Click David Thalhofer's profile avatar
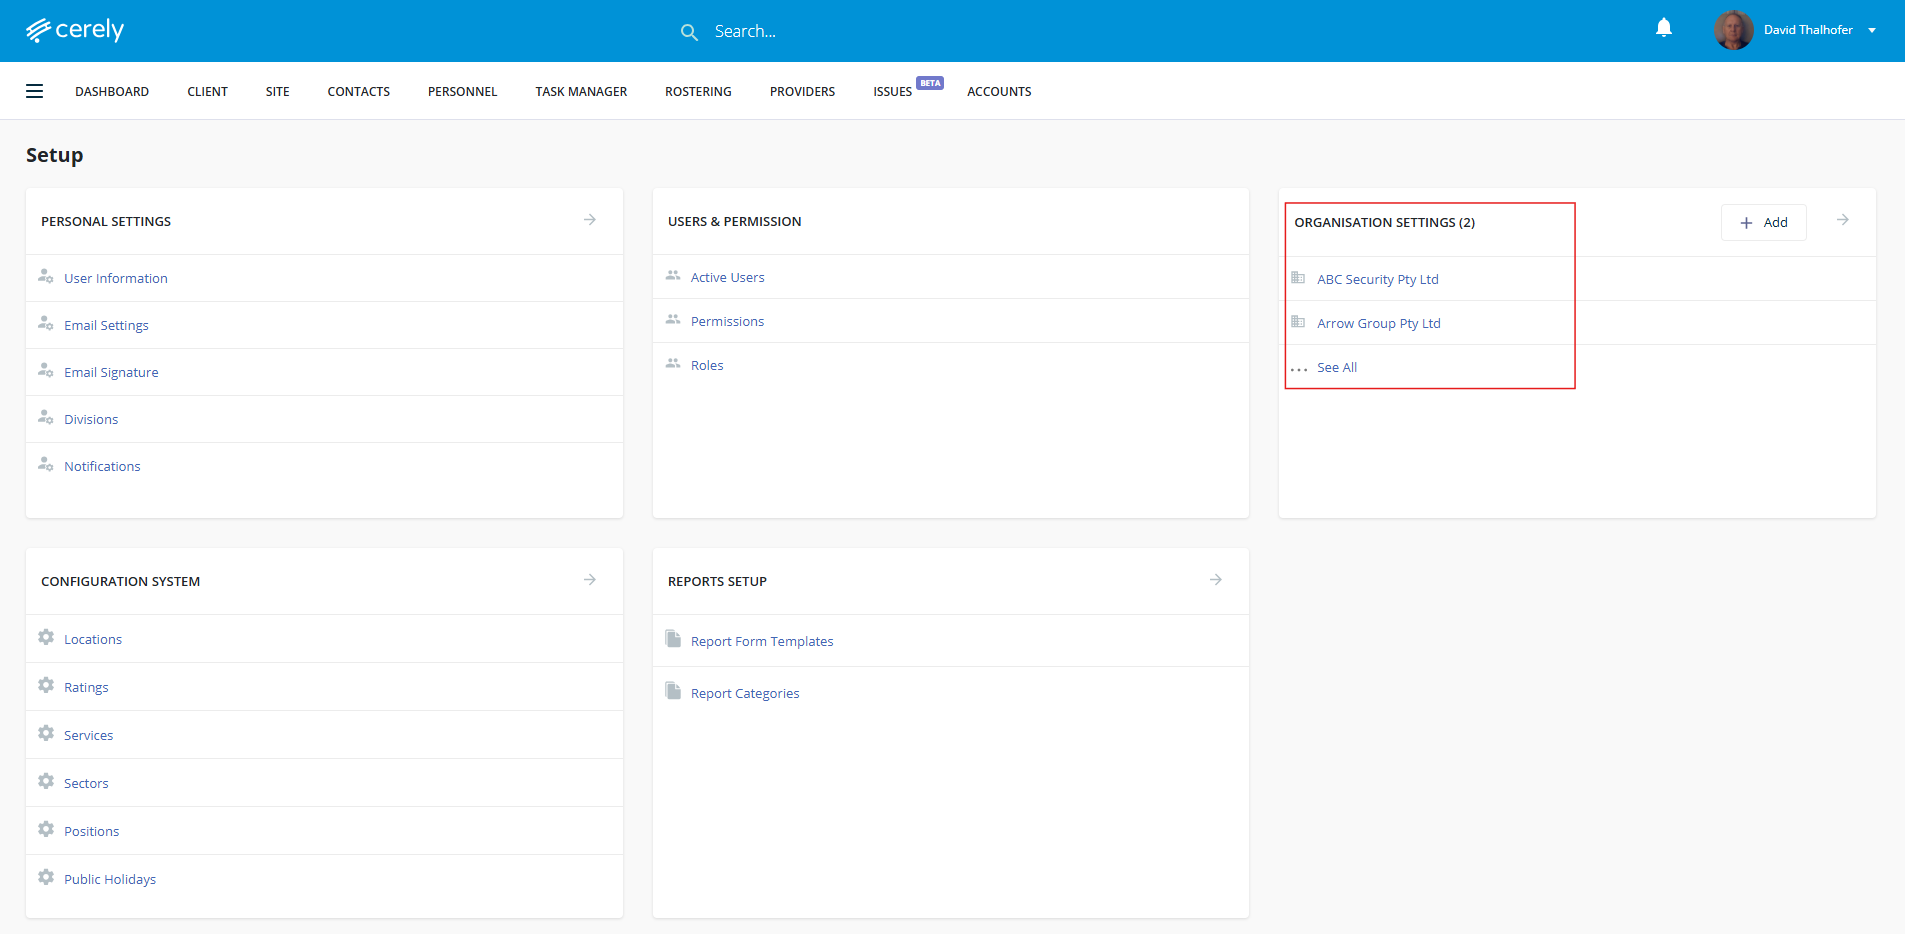The height and width of the screenshot is (934, 1905). 1733,30
